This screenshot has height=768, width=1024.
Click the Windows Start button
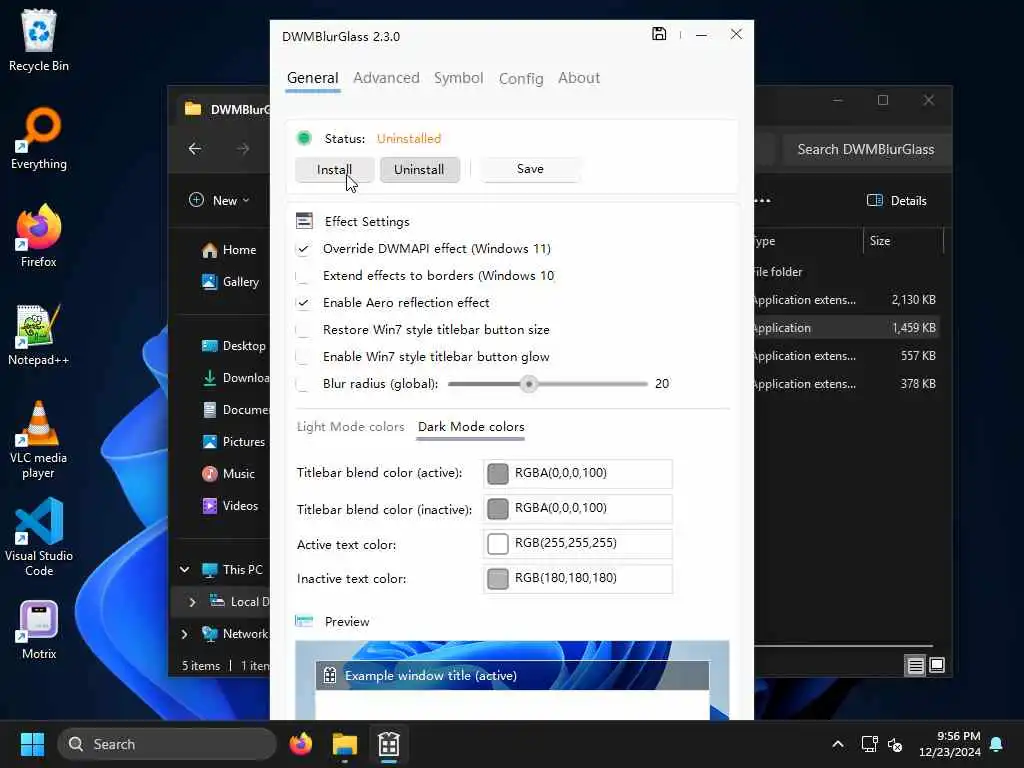pos(32,744)
